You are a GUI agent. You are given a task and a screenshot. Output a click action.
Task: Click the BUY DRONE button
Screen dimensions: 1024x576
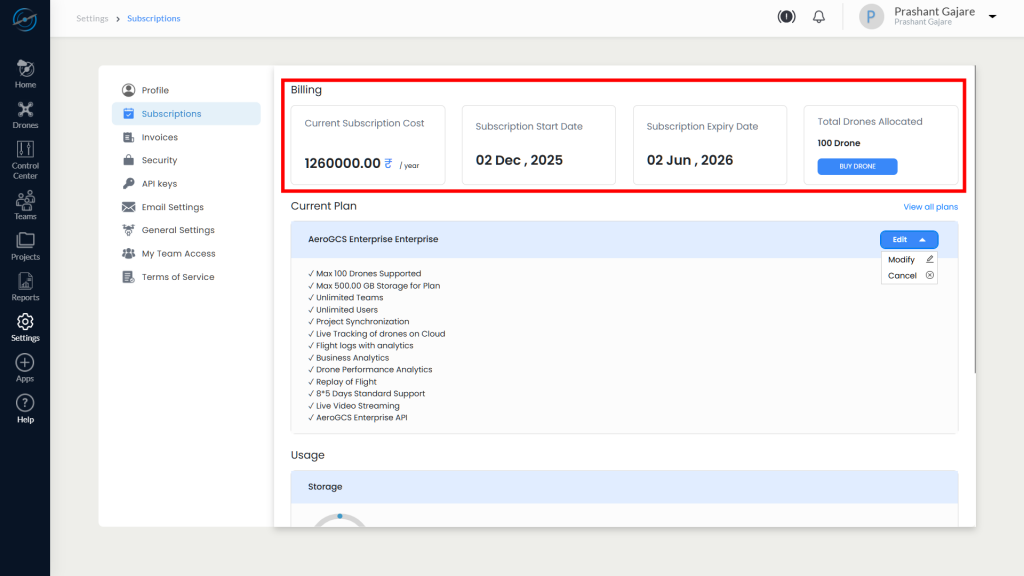coord(857,166)
